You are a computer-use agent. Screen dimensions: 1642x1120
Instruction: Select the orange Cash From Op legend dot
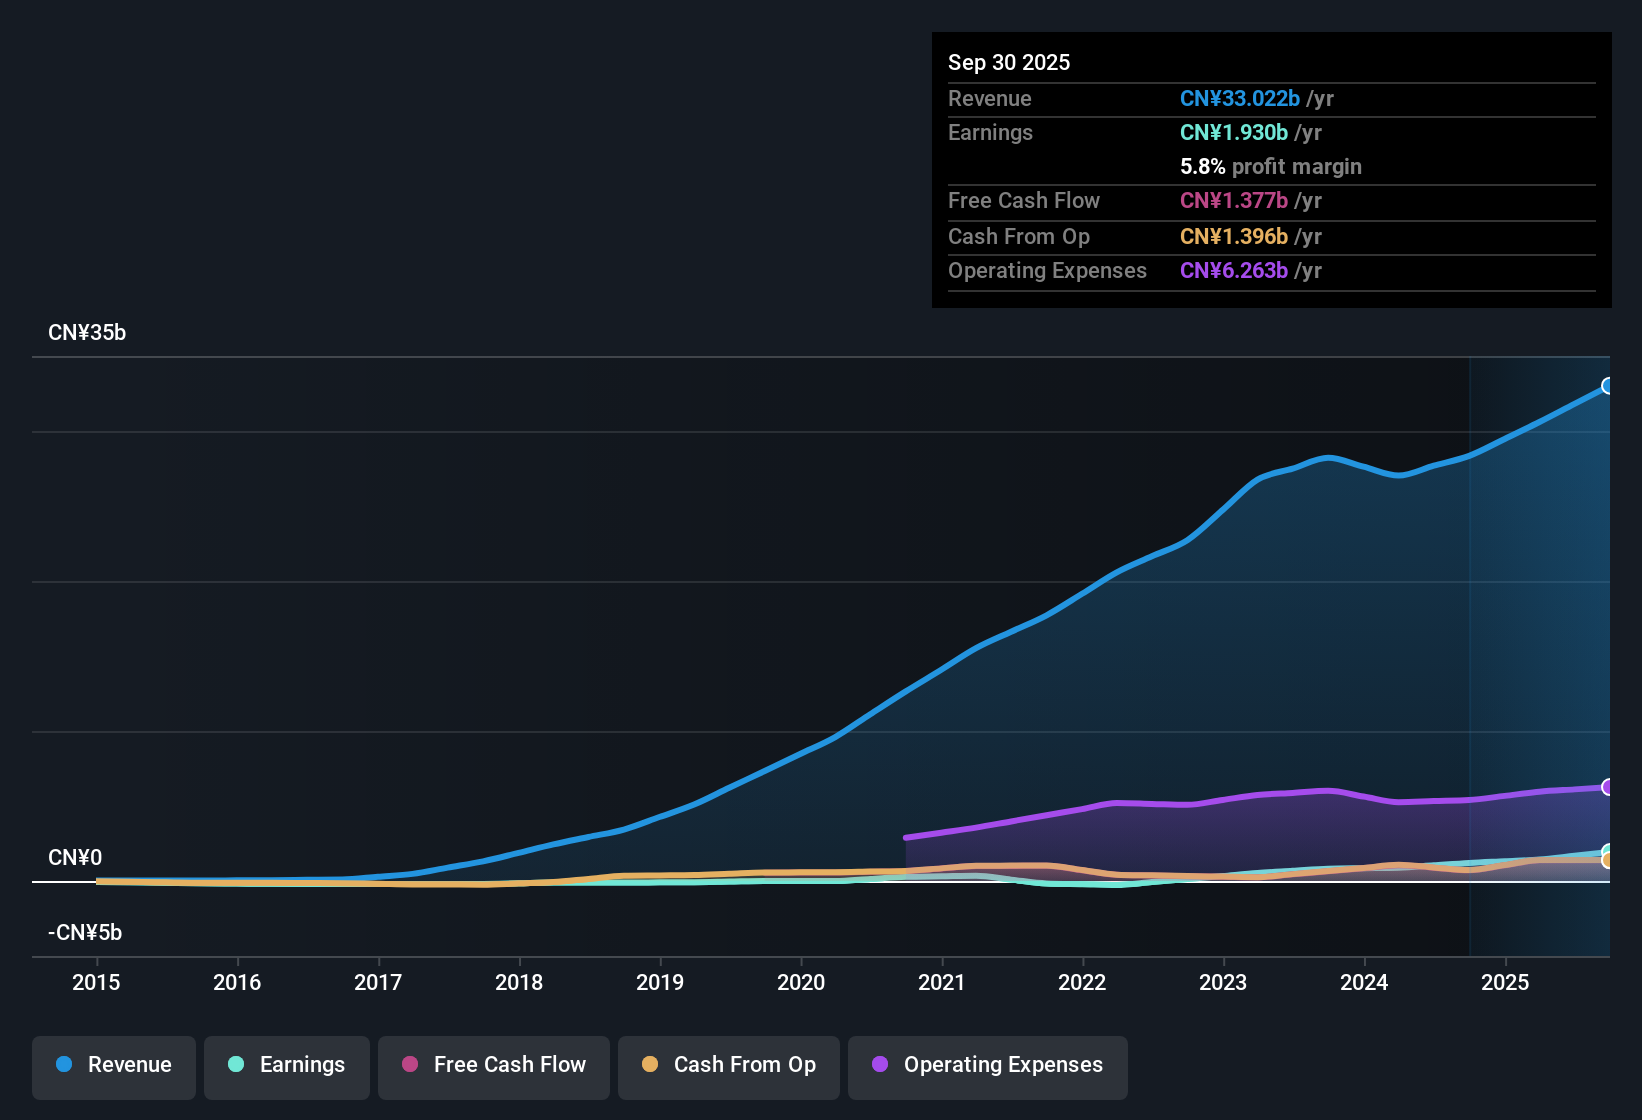650,1065
